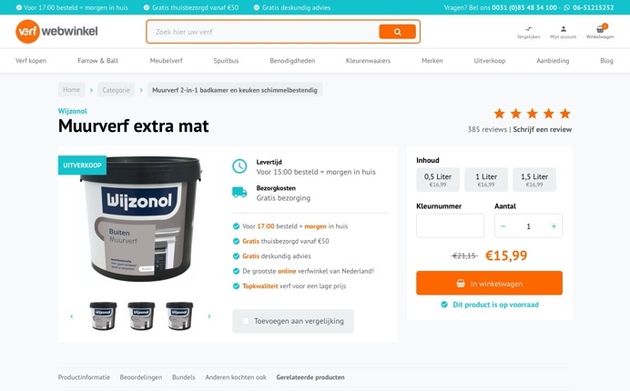Image resolution: width=630 pixels, height=391 pixels.
Task: Focus the Kleurnummer input field
Action: [x=450, y=225]
